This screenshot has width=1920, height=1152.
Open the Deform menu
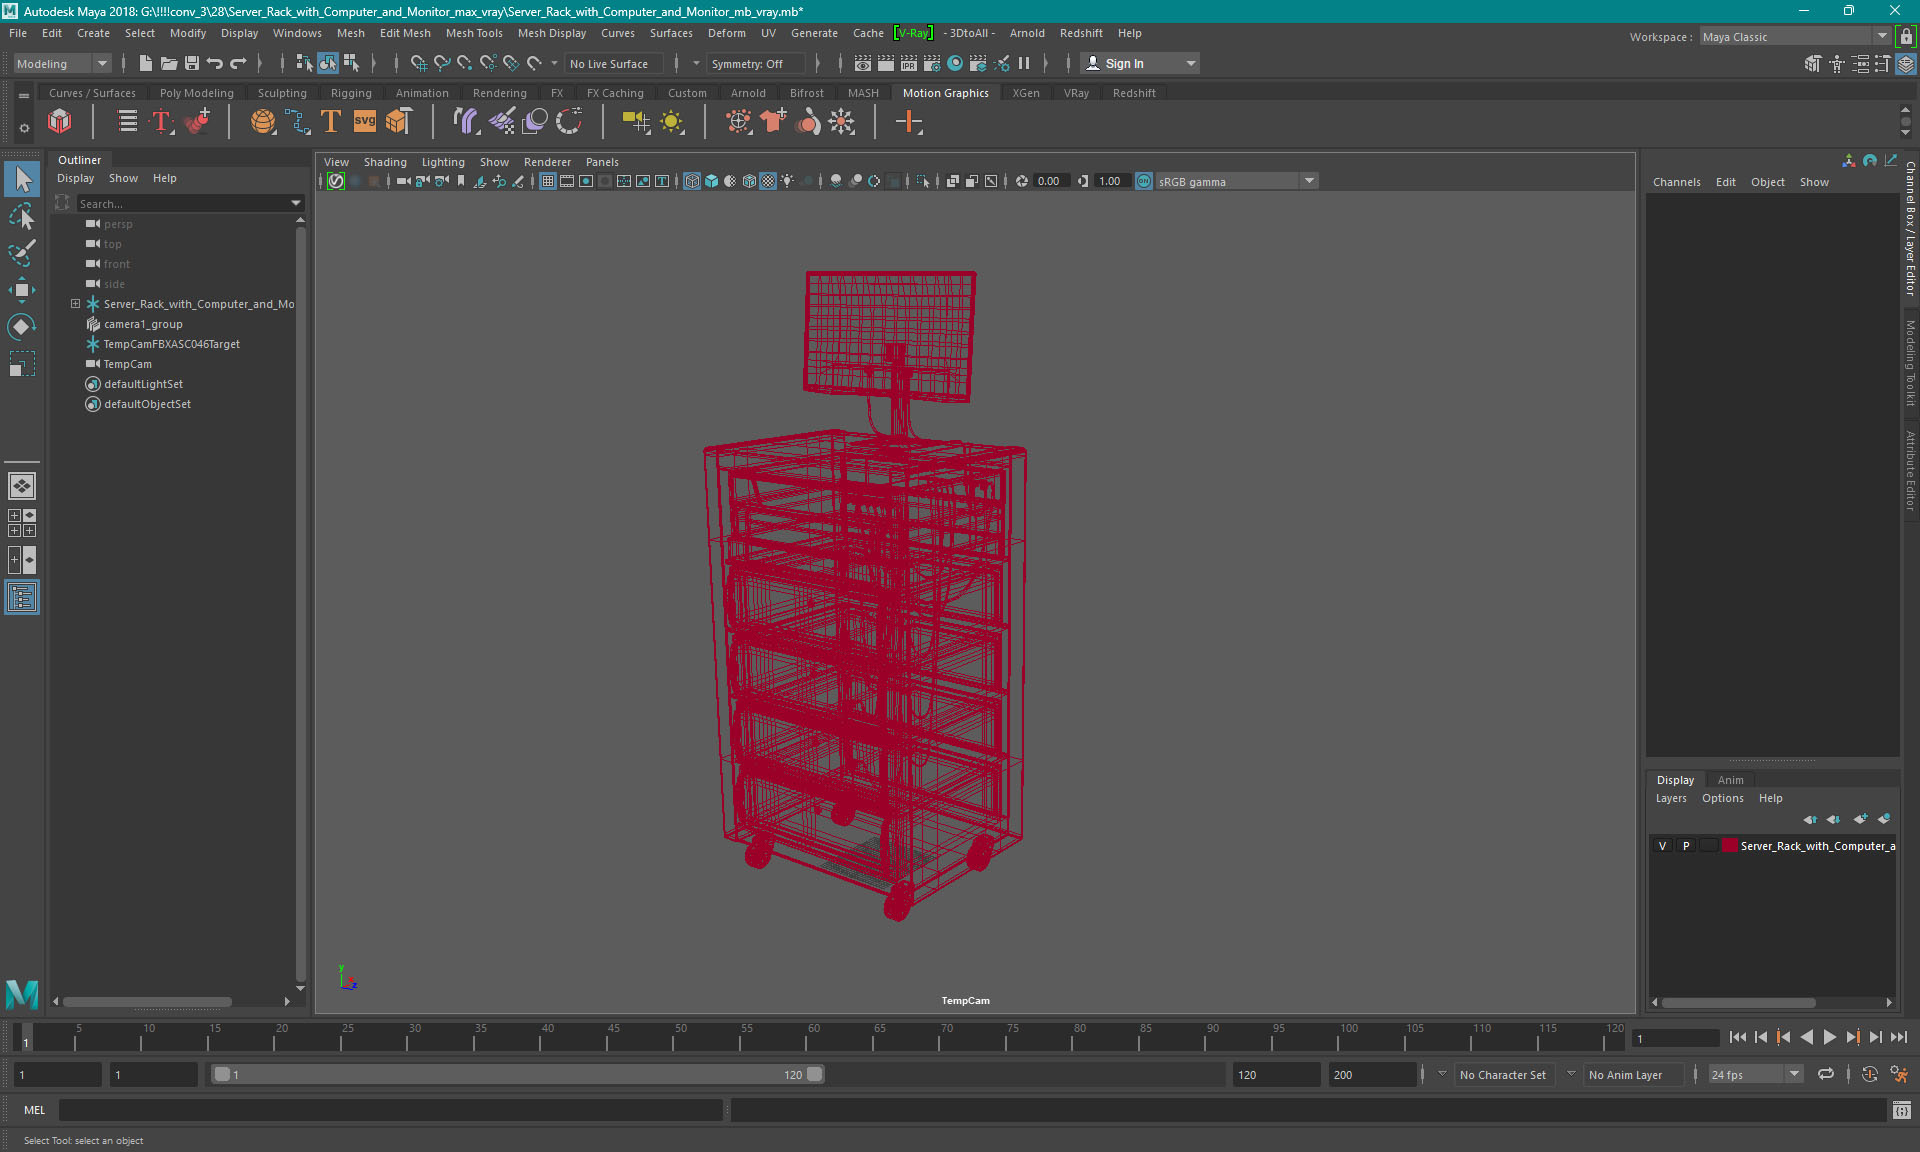coord(726,33)
